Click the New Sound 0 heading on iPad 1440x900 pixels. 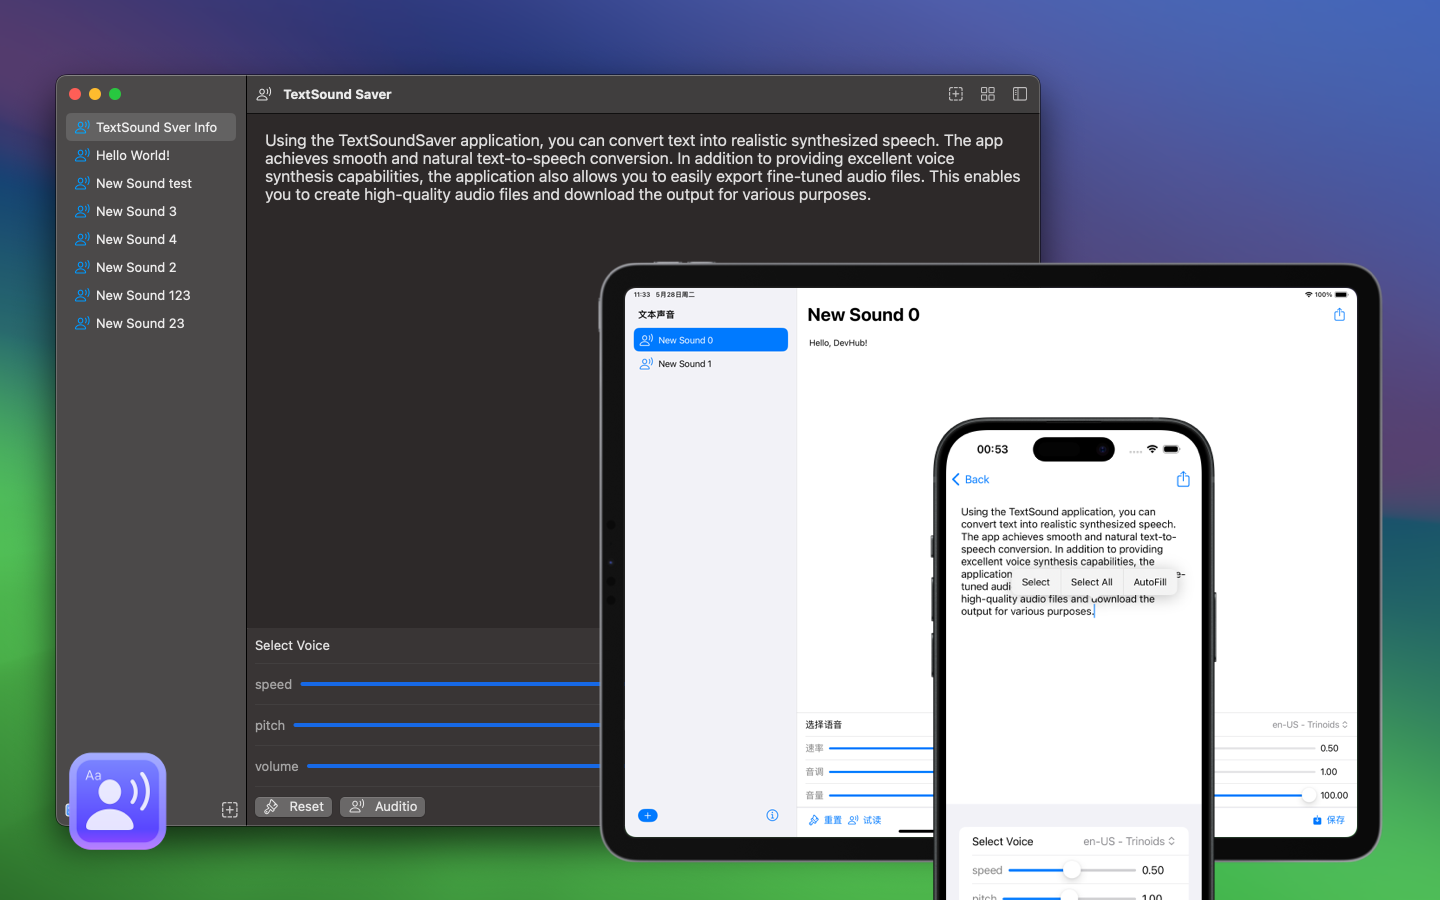point(863,315)
